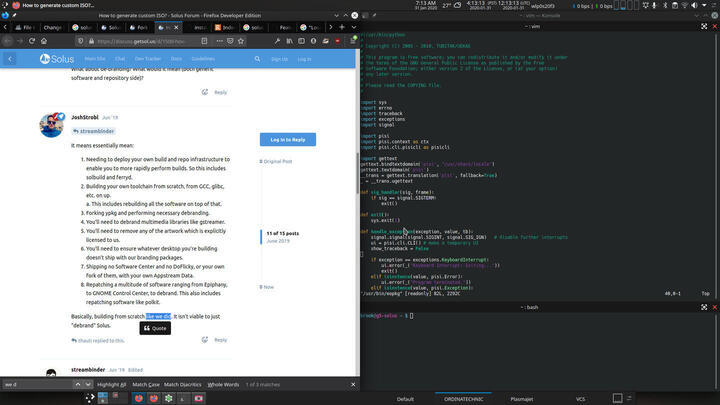Reply to JoshStrobl's post
Viewport: 720px width, 405px height.
coord(221,340)
